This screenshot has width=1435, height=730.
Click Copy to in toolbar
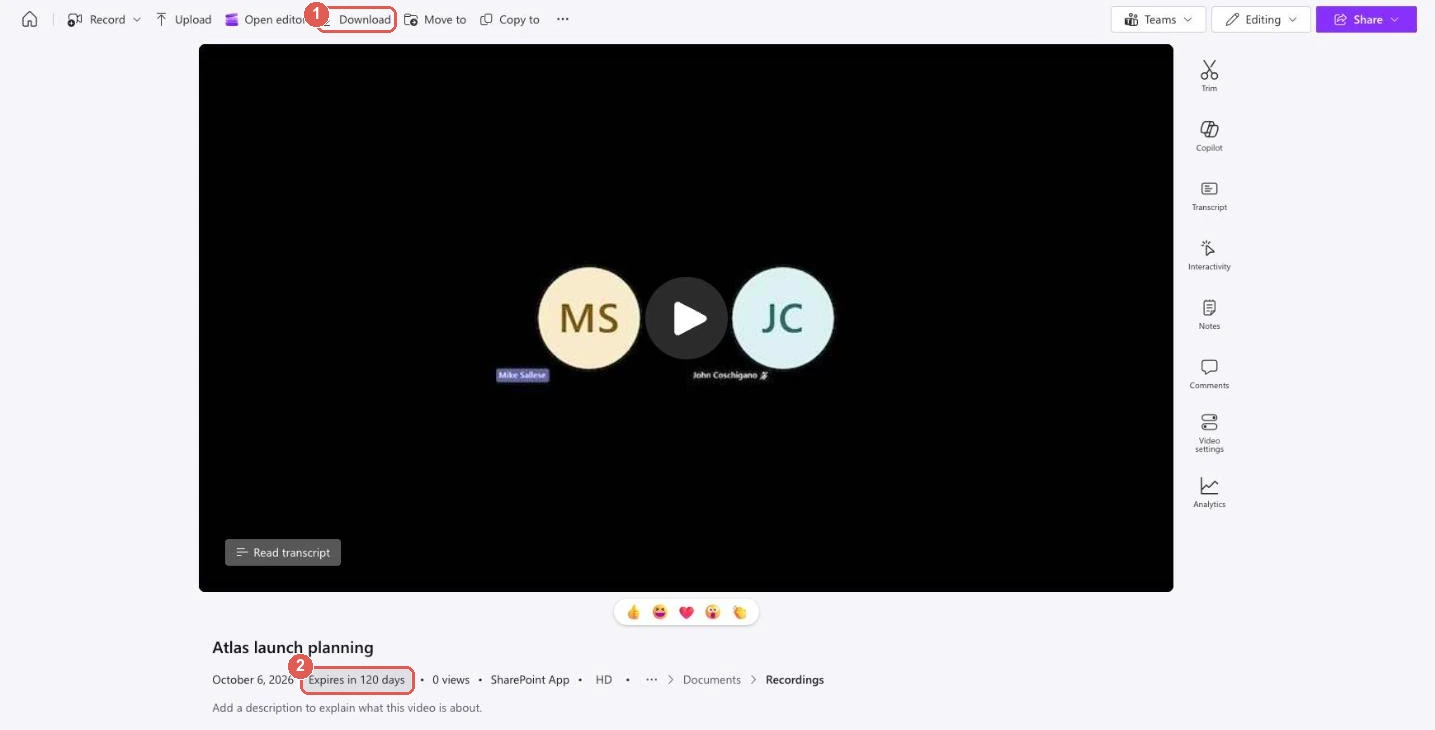pos(510,19)
